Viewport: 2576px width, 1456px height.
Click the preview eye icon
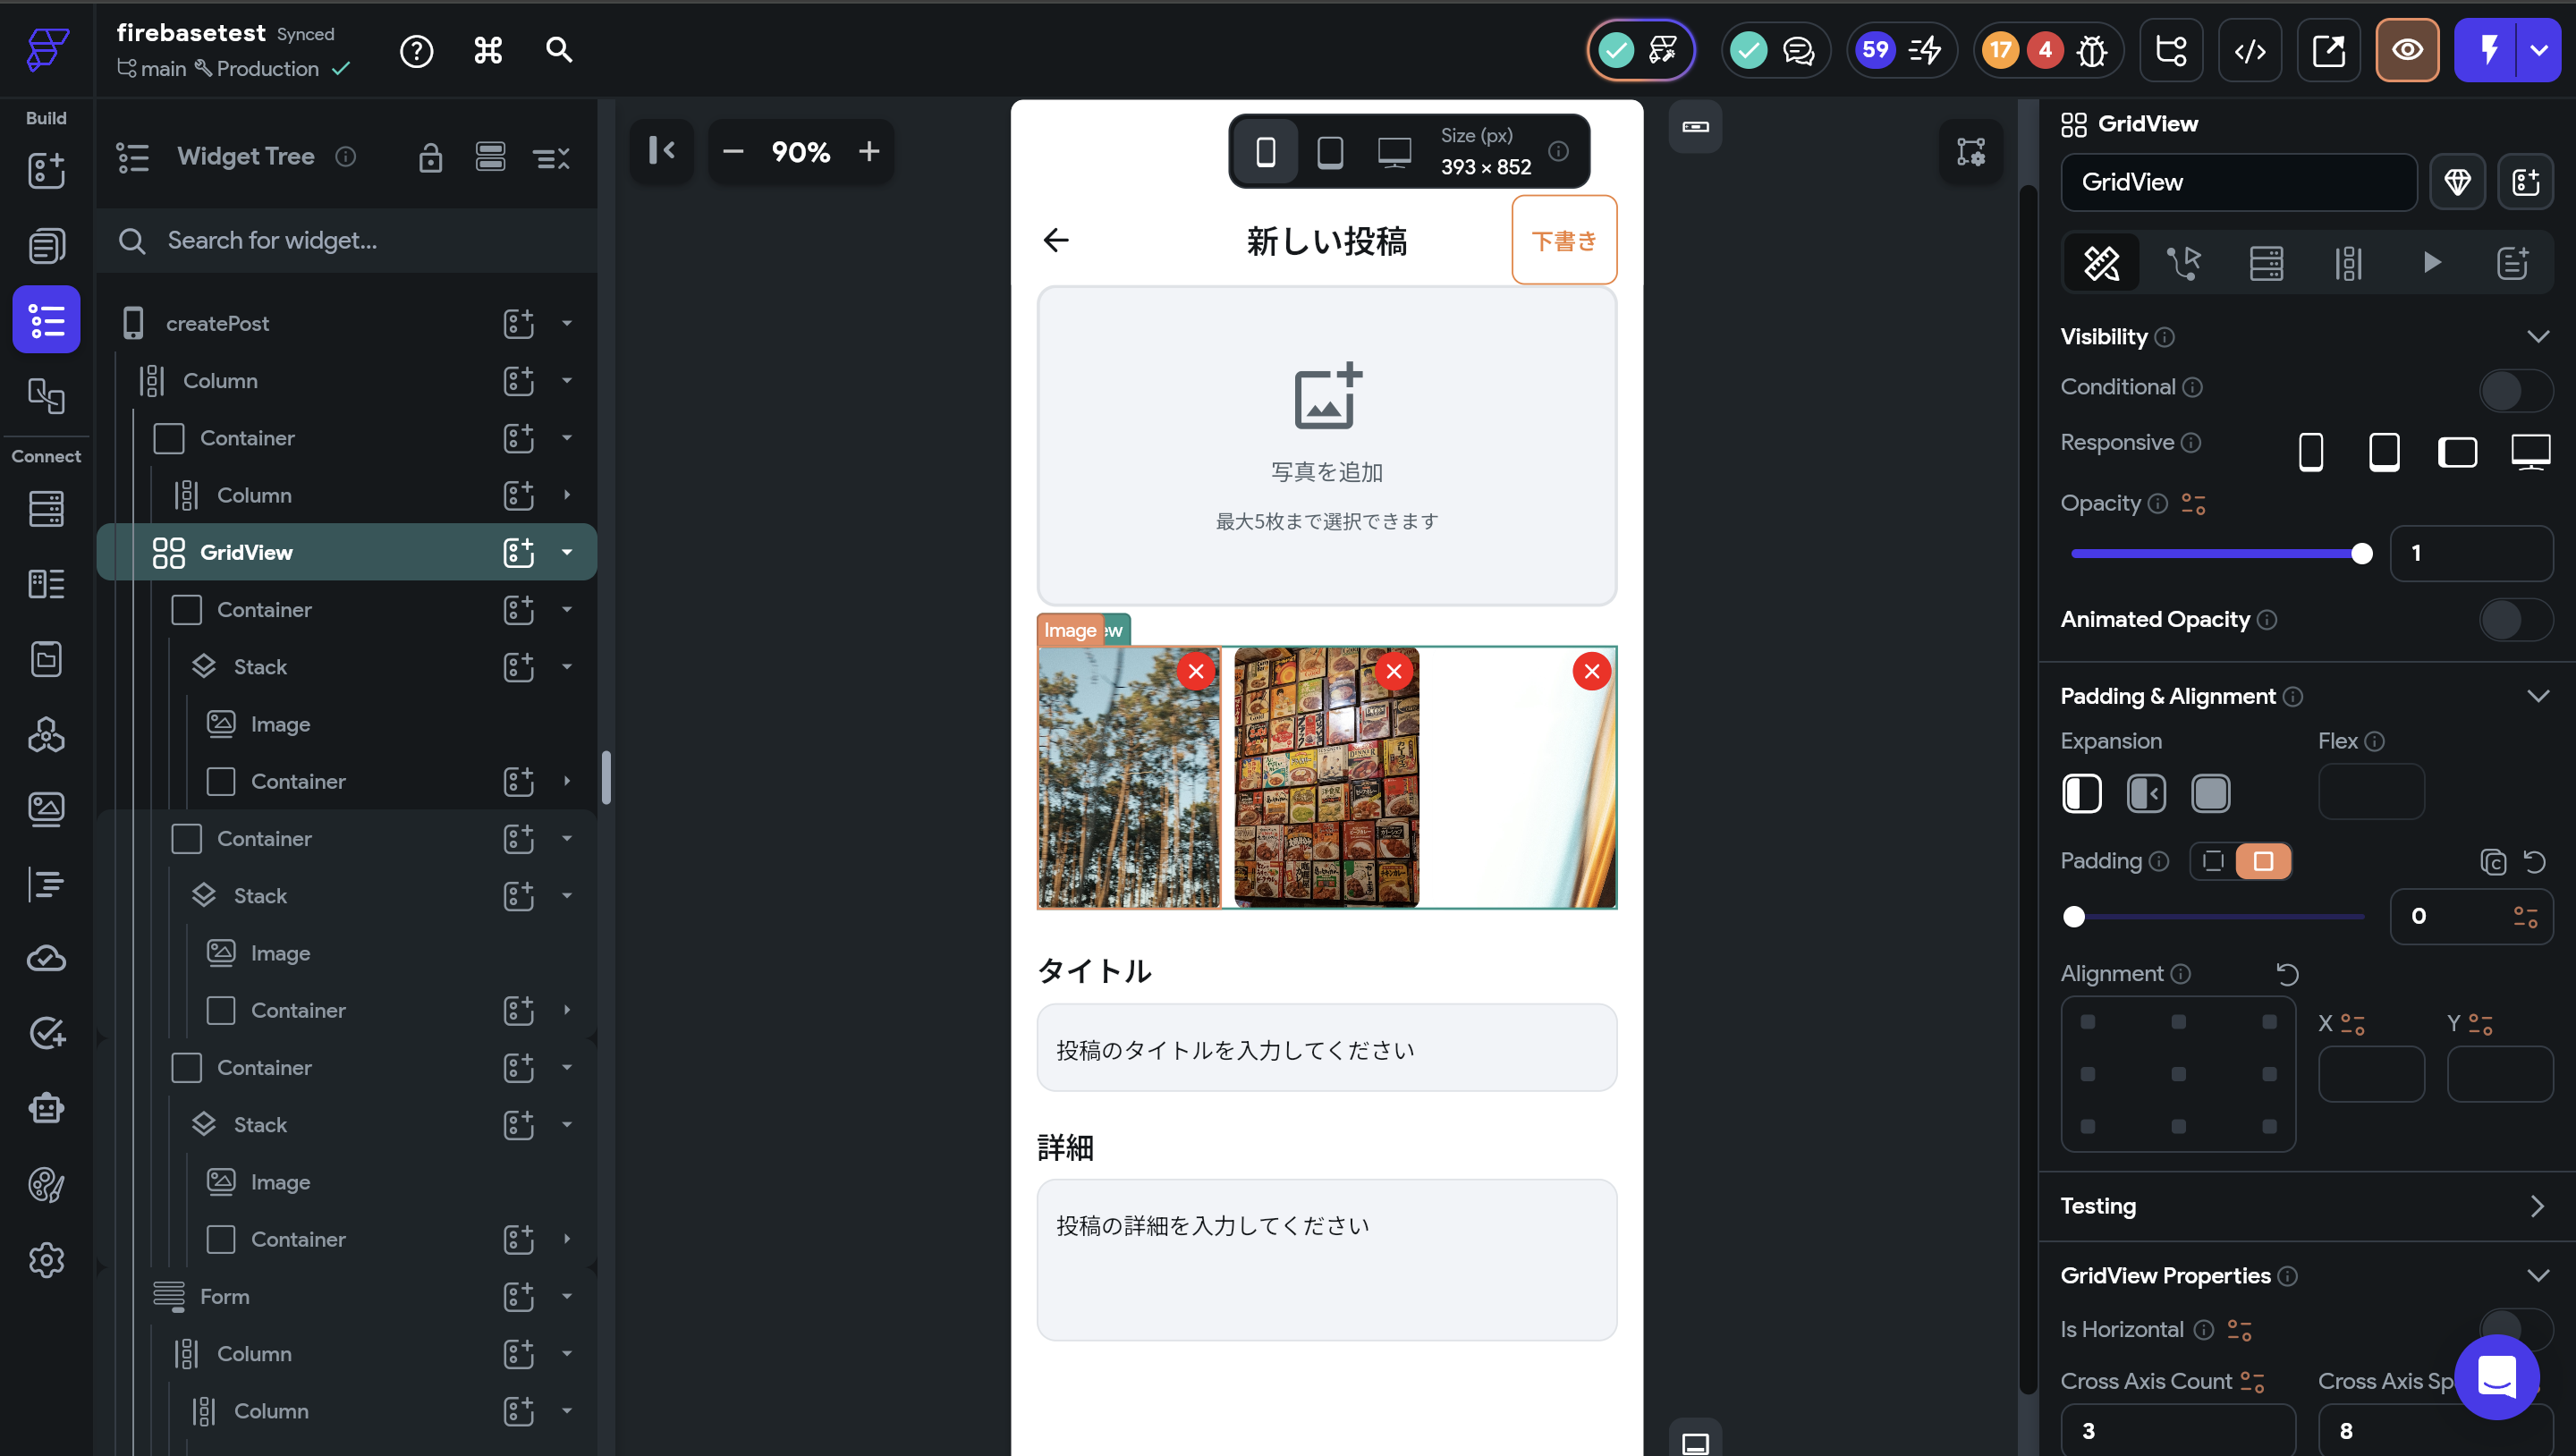[x=2407, y=50]
